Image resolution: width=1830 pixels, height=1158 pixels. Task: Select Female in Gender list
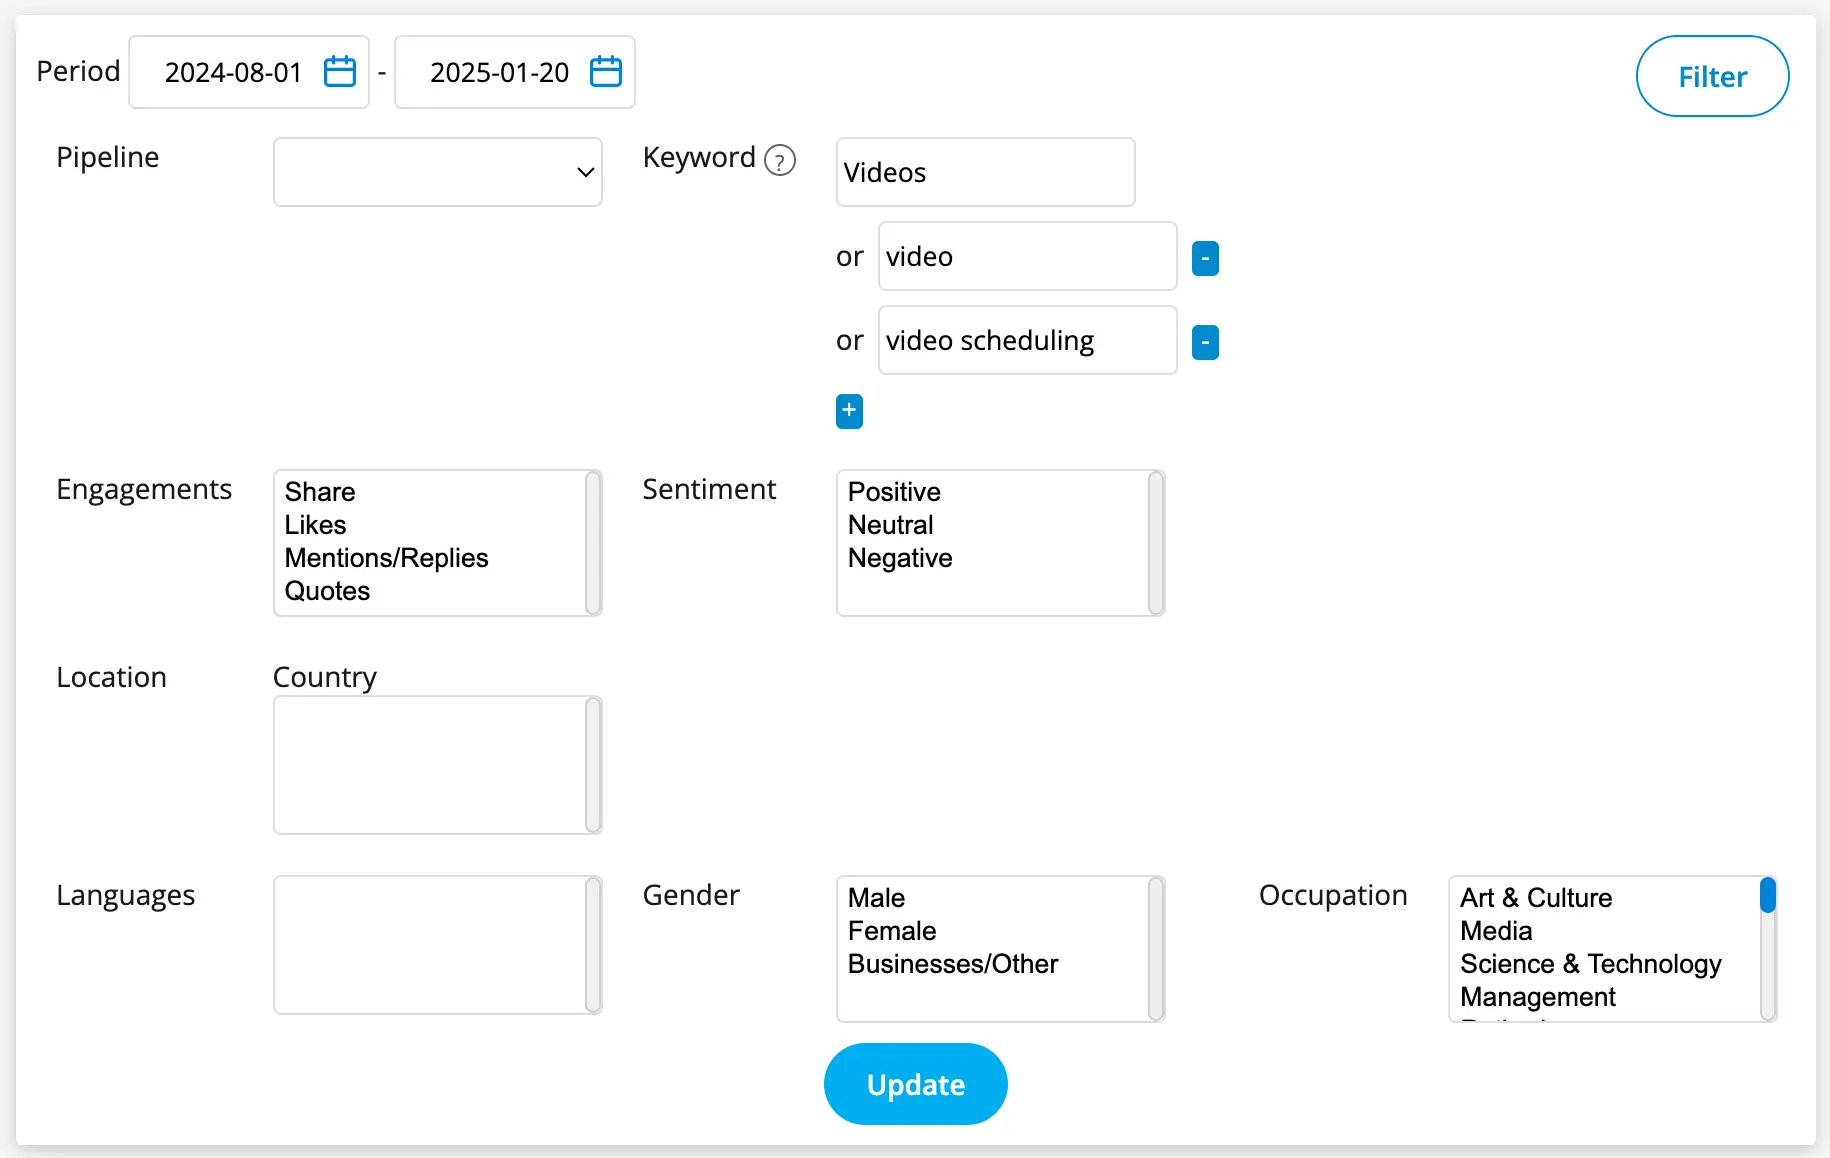click(x=994, y=931)
